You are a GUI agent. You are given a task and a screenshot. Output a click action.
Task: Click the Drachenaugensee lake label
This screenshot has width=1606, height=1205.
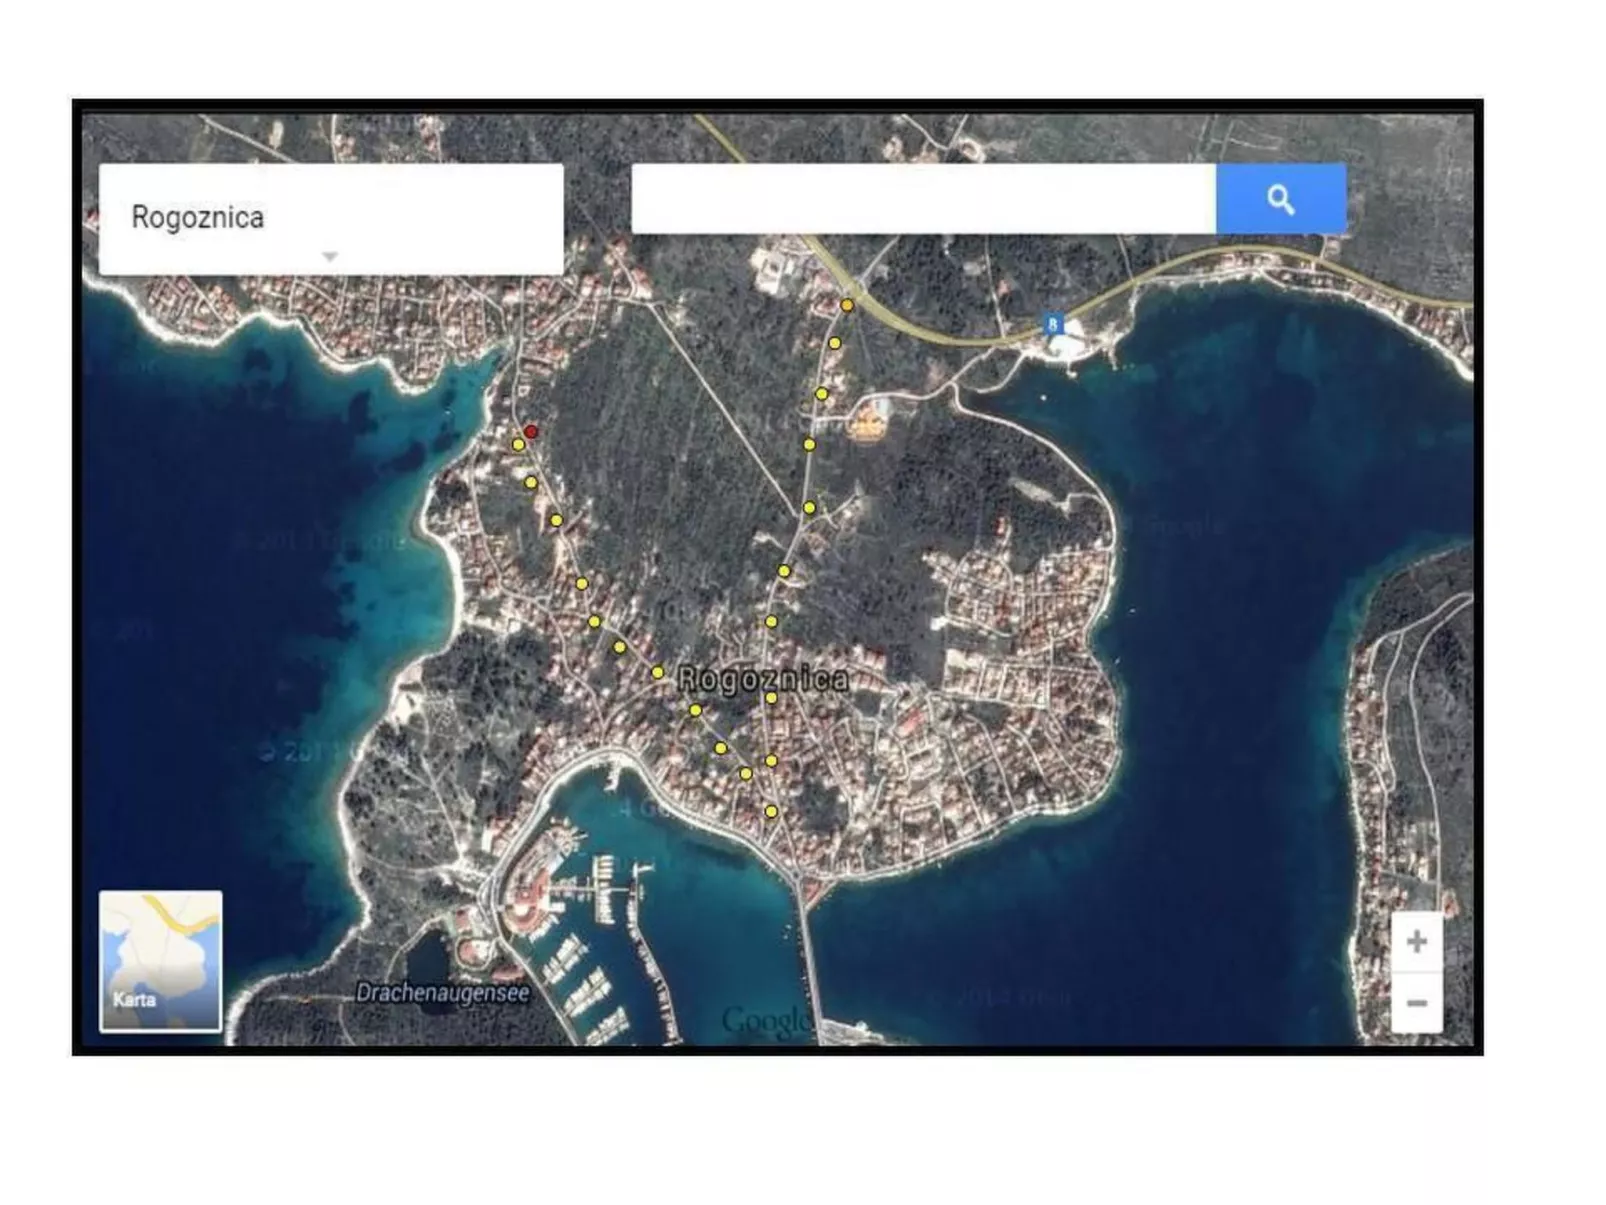pos(442,993)
